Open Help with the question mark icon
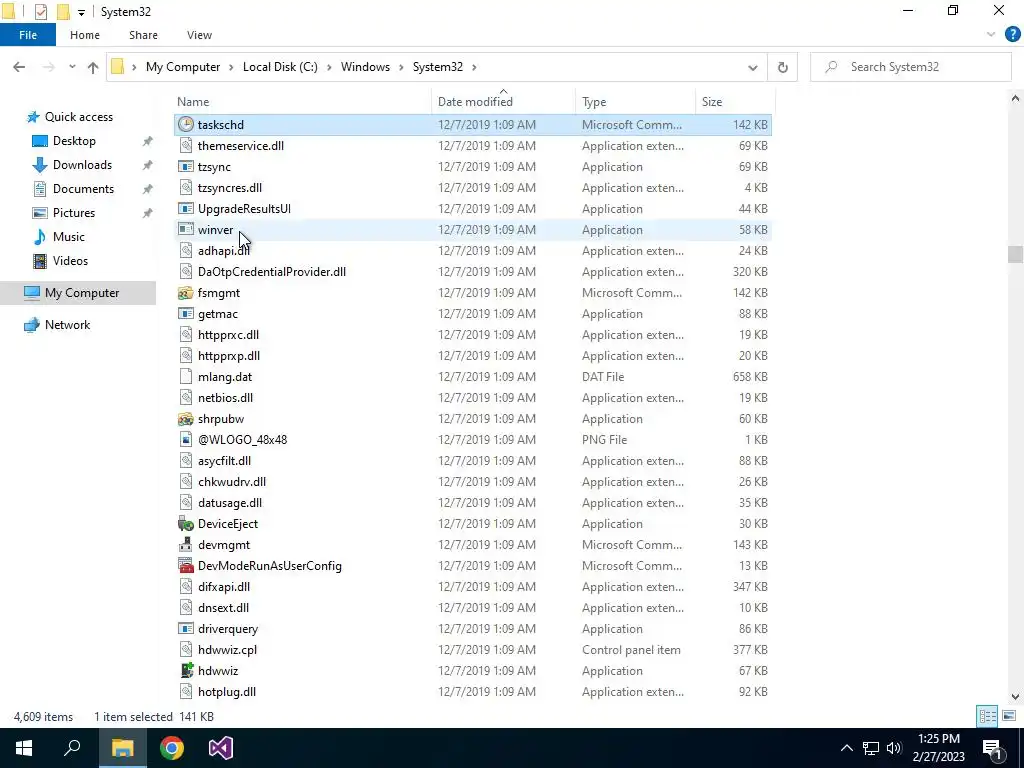1024x768 pixels. pyautogui.click(x=1012, y=35)
